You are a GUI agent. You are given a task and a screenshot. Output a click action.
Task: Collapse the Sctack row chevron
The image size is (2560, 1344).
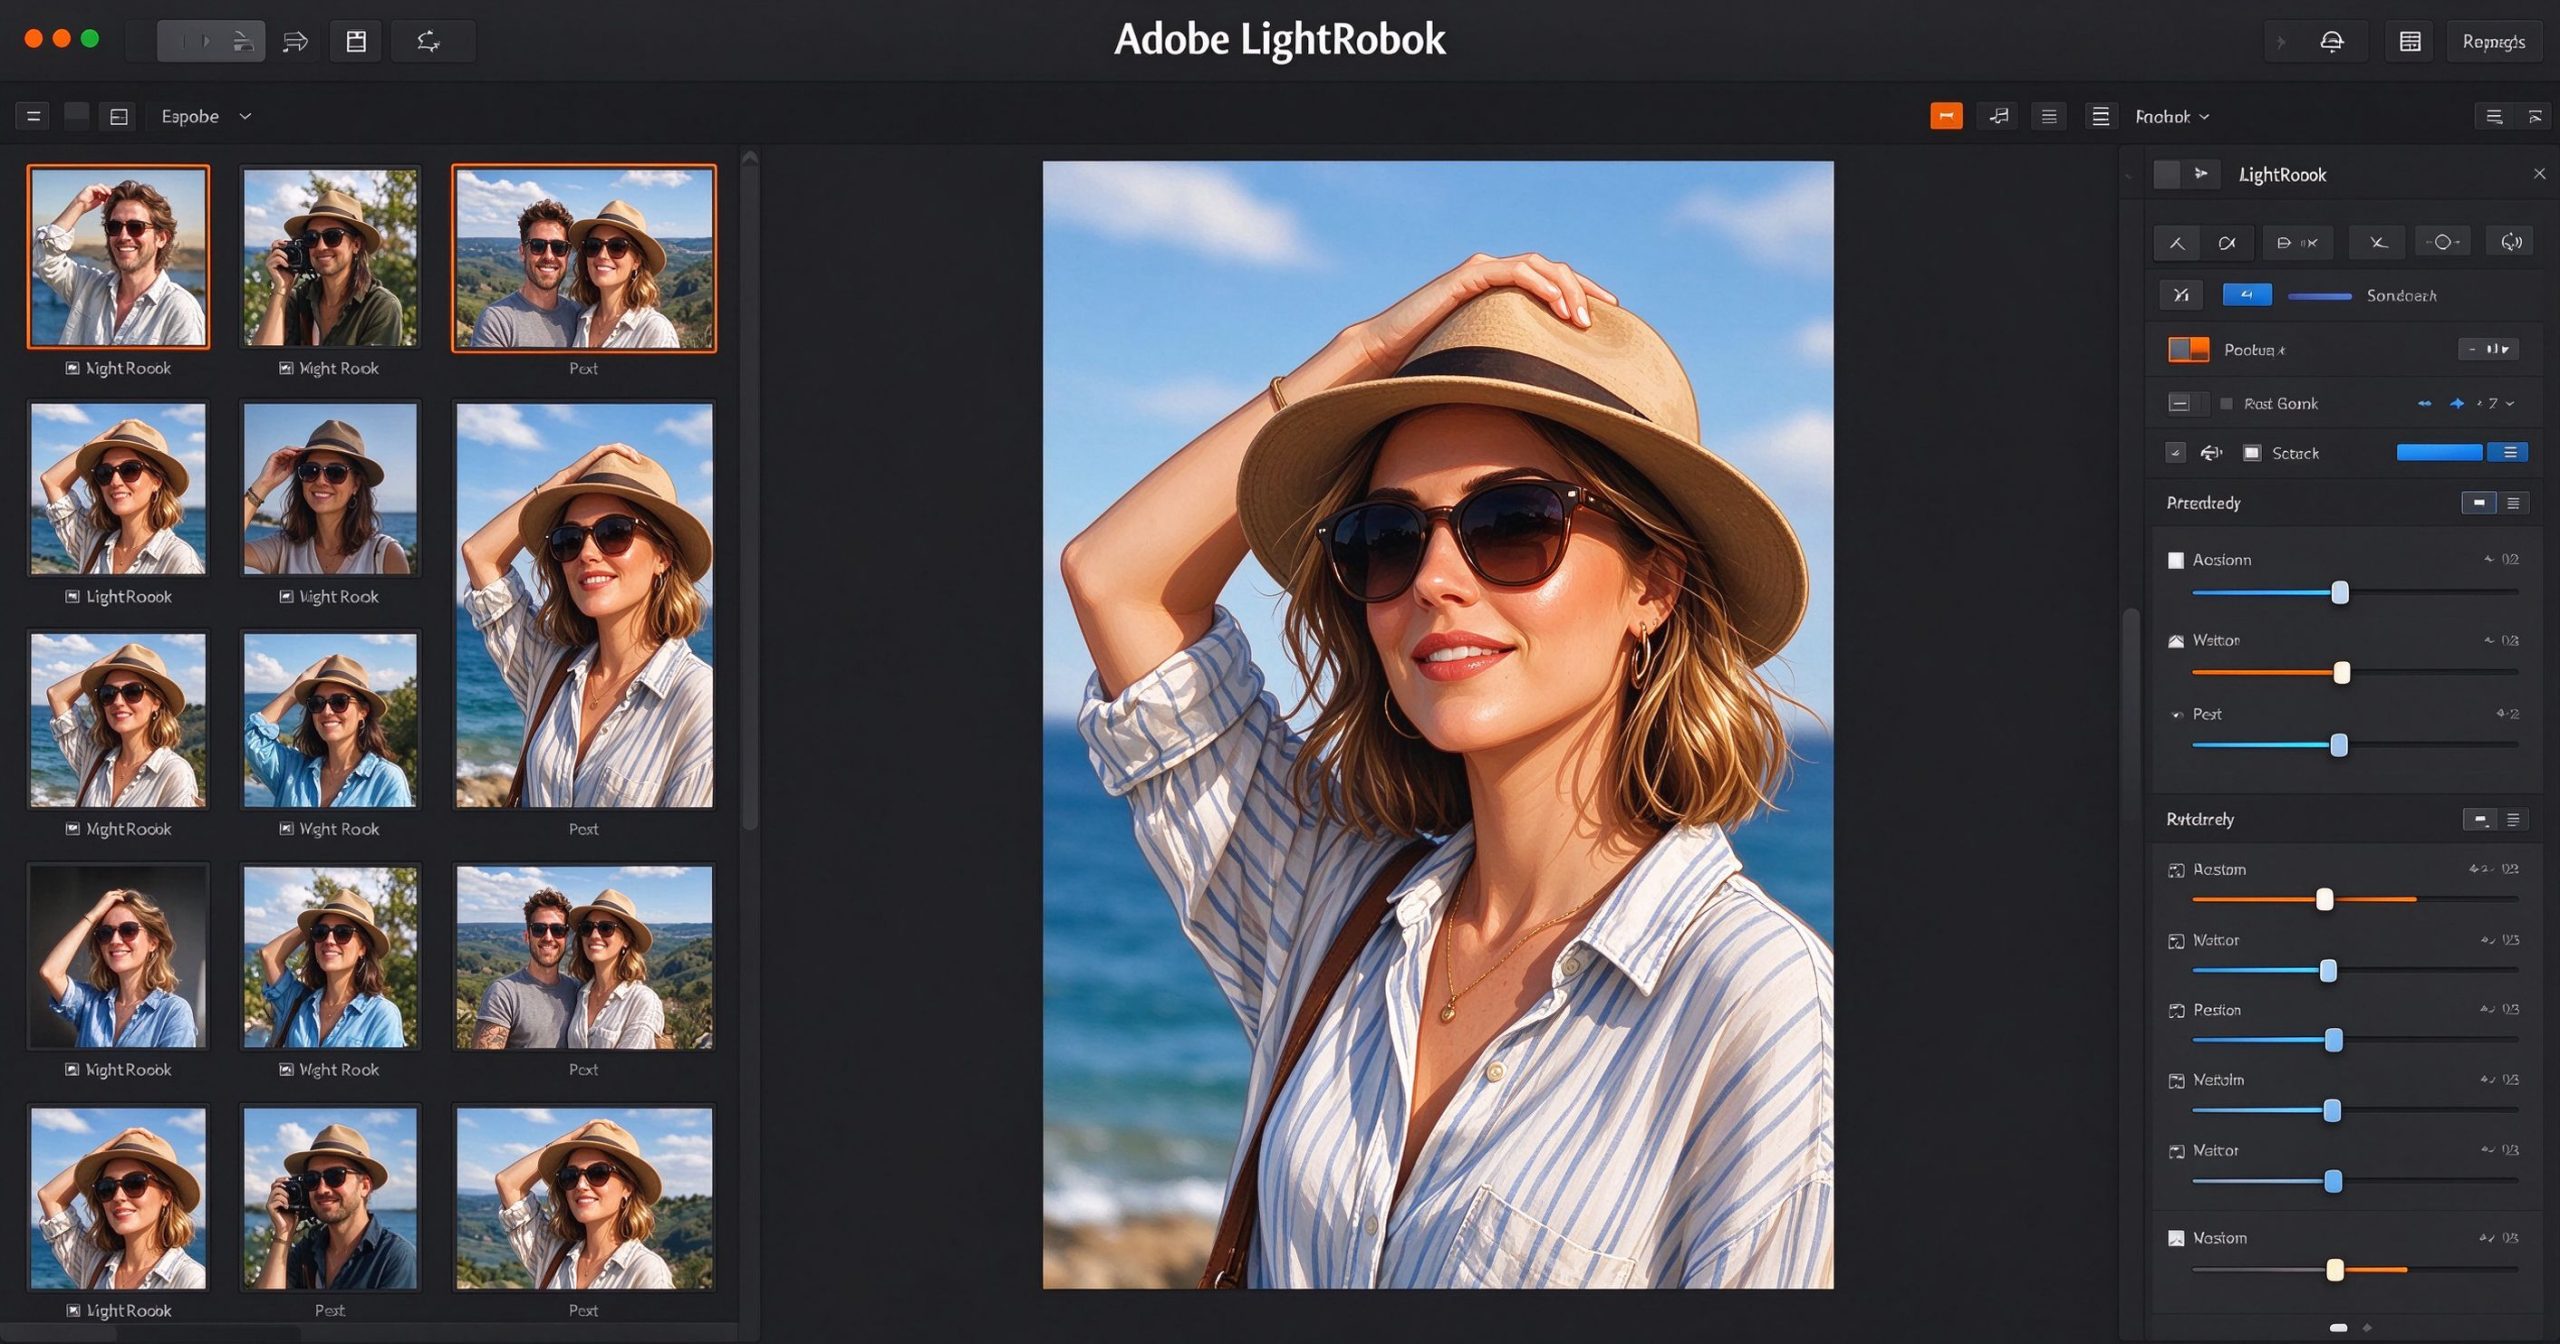[2174, 453]
